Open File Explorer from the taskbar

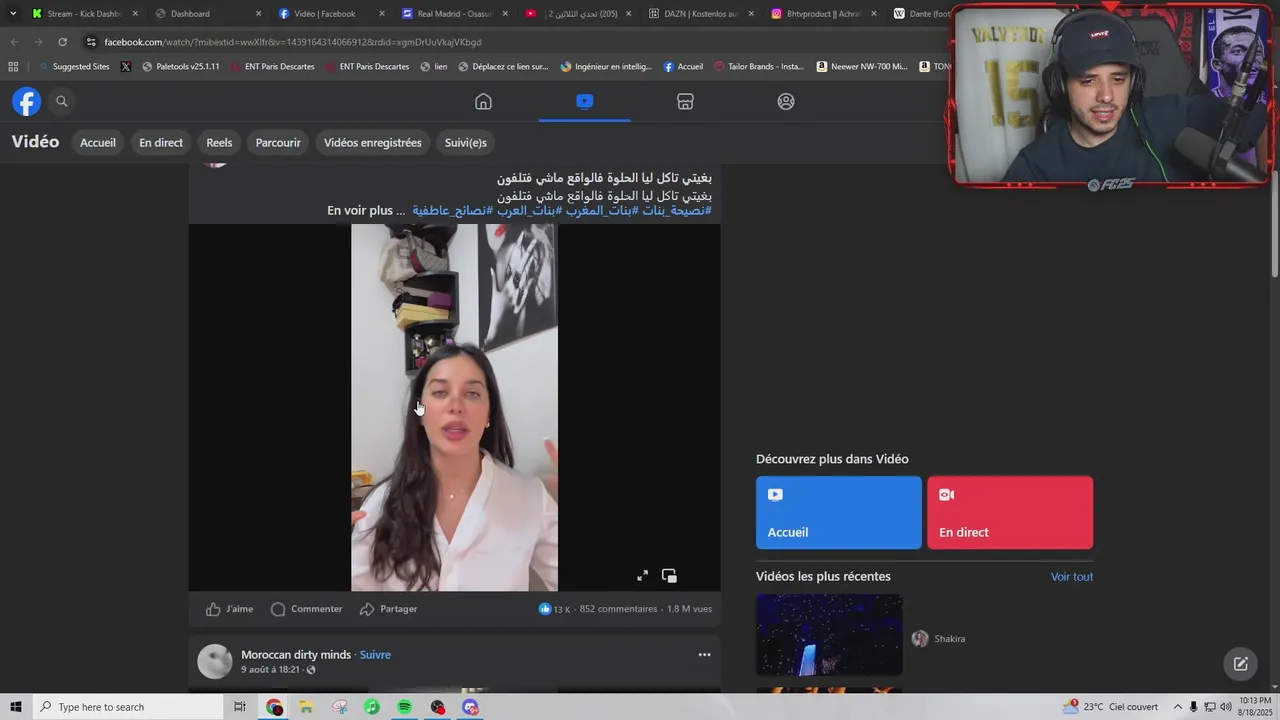point(306,707)
